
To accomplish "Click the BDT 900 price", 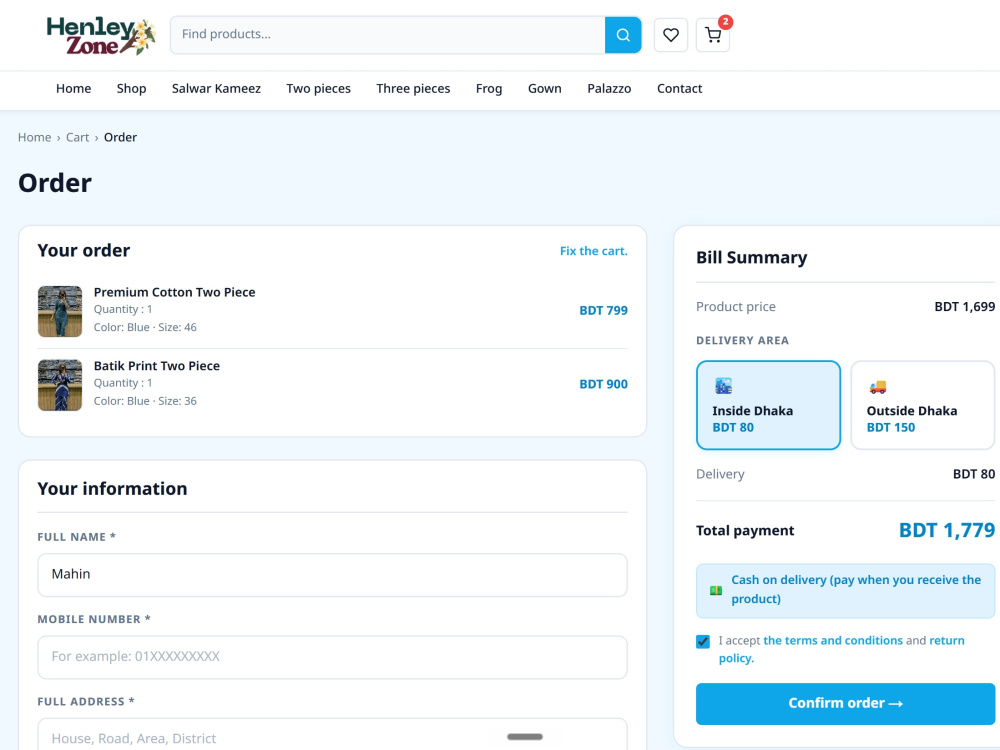I will tap(603, 384).
